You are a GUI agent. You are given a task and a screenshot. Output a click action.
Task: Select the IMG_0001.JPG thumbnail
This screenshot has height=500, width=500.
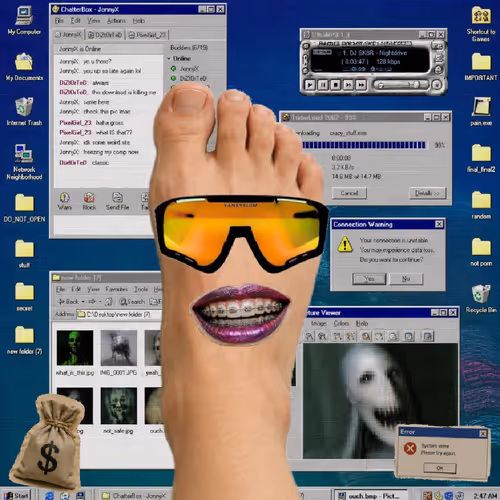click(119, 348)
